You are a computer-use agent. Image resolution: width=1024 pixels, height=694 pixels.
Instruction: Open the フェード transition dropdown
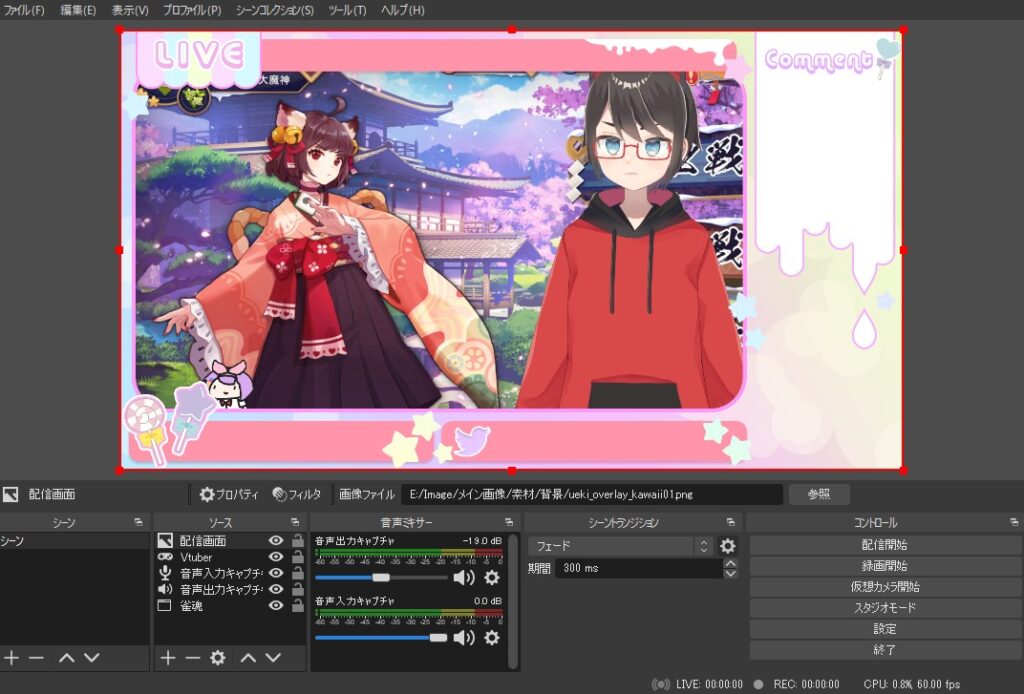(613, 546)
